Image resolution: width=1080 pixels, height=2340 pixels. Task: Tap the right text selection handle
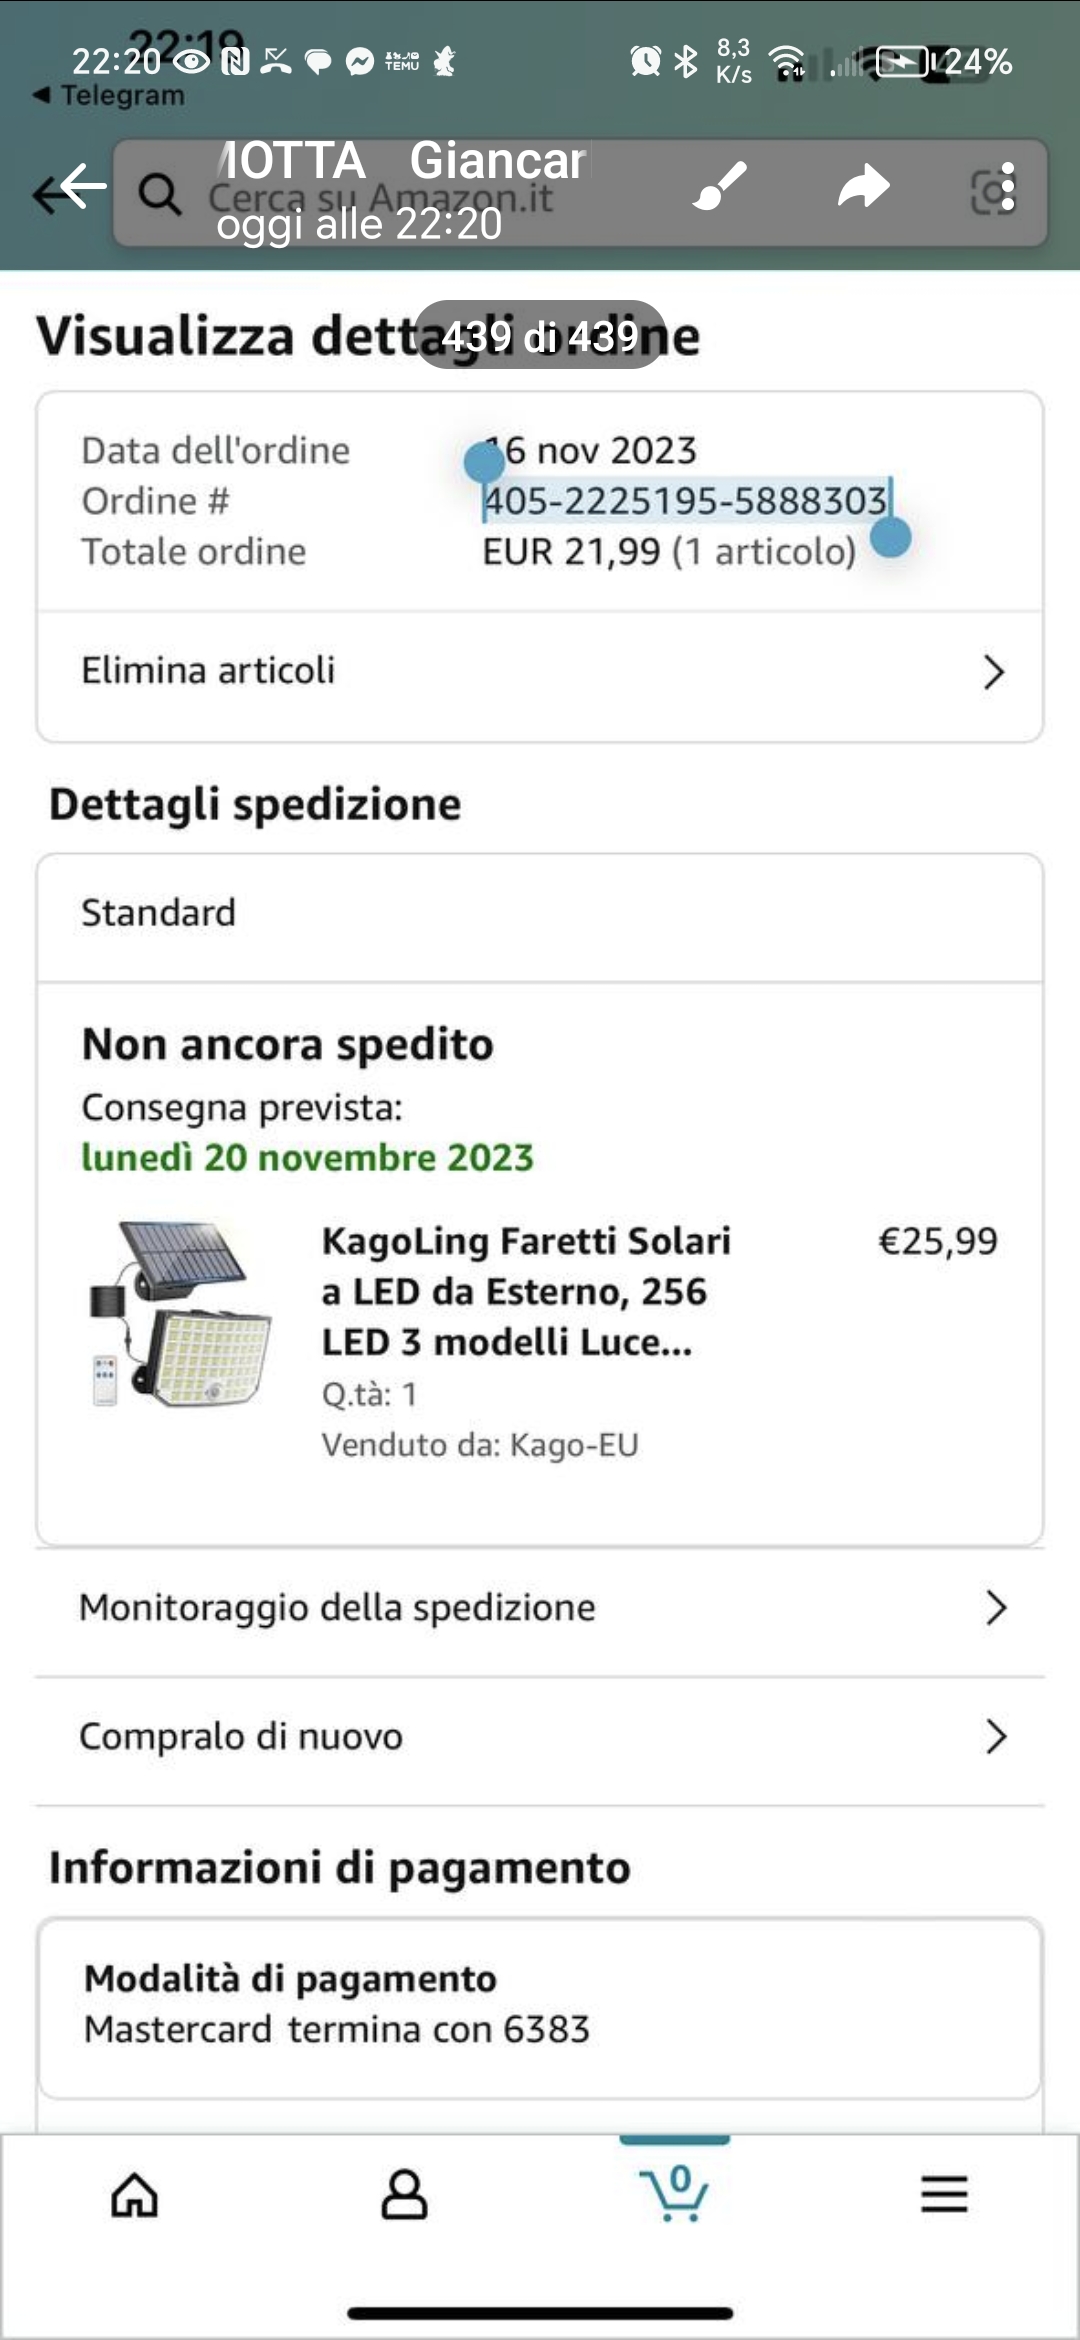890,537
